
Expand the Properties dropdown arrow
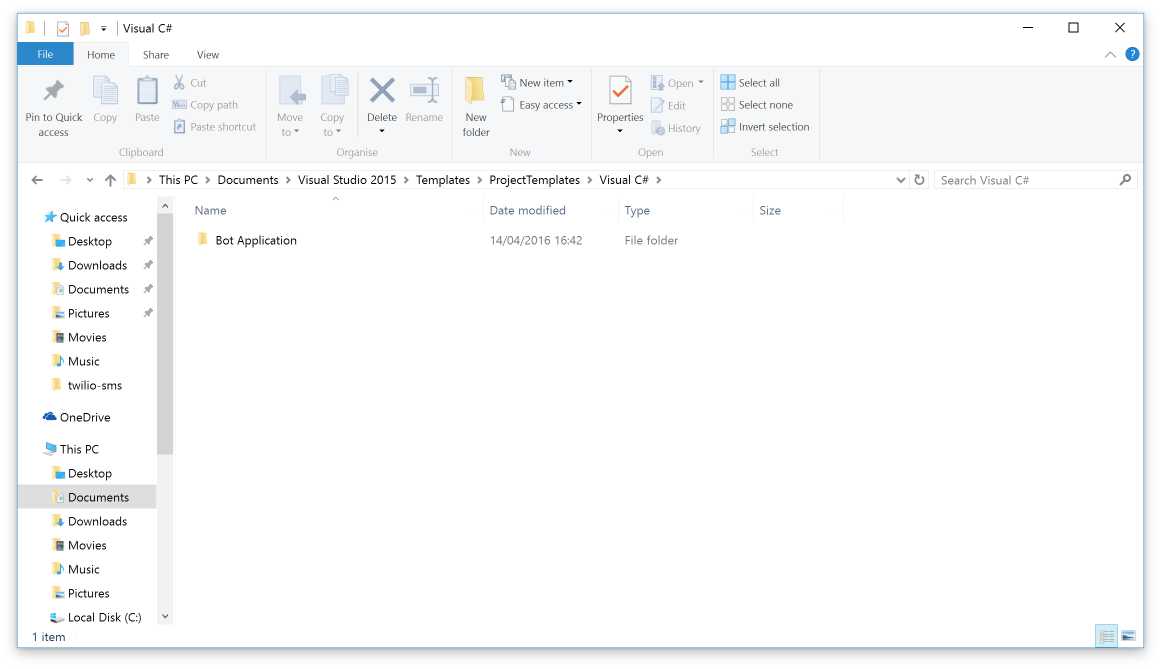[620, 131]
